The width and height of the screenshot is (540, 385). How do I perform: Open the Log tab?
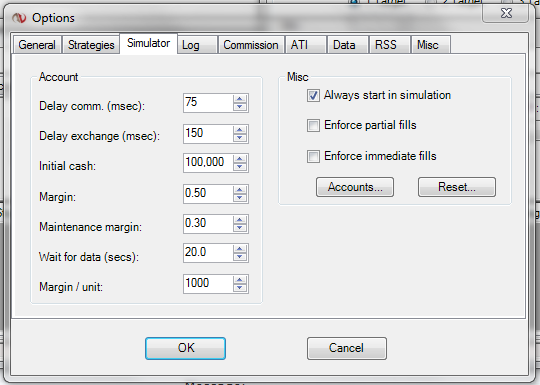click(197, 45)
